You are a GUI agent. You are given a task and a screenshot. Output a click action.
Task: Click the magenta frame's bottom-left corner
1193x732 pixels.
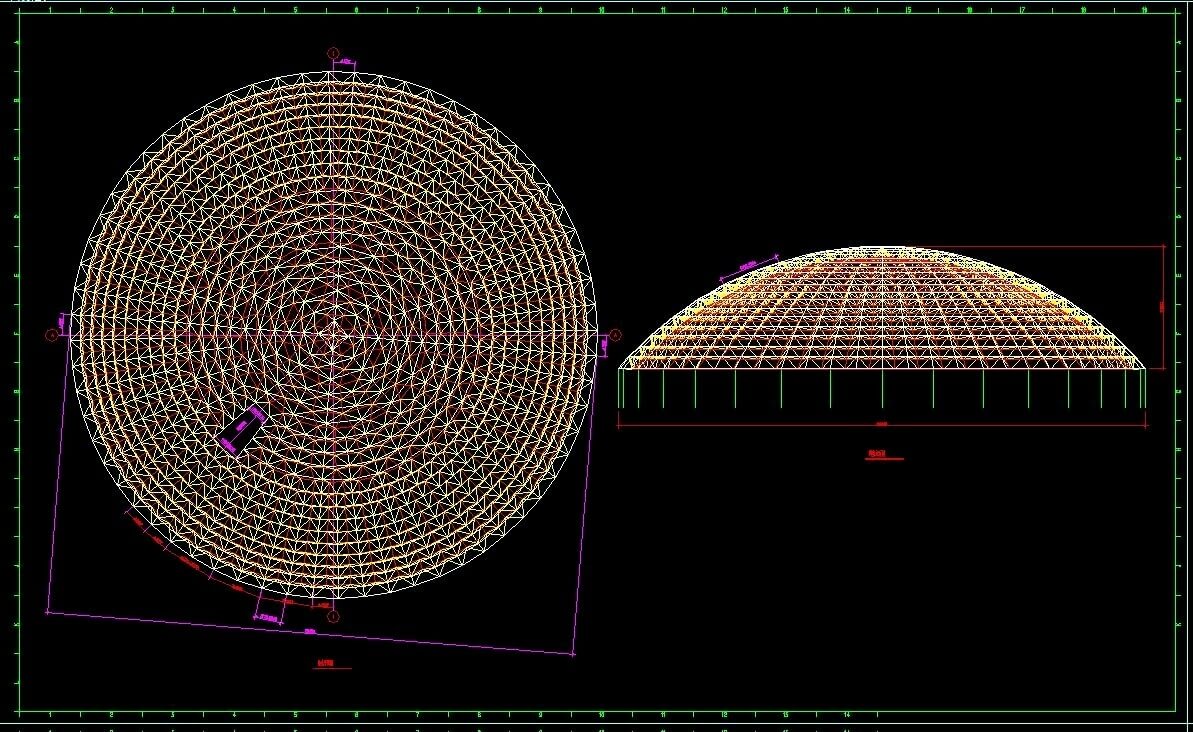tap(48, 612)
